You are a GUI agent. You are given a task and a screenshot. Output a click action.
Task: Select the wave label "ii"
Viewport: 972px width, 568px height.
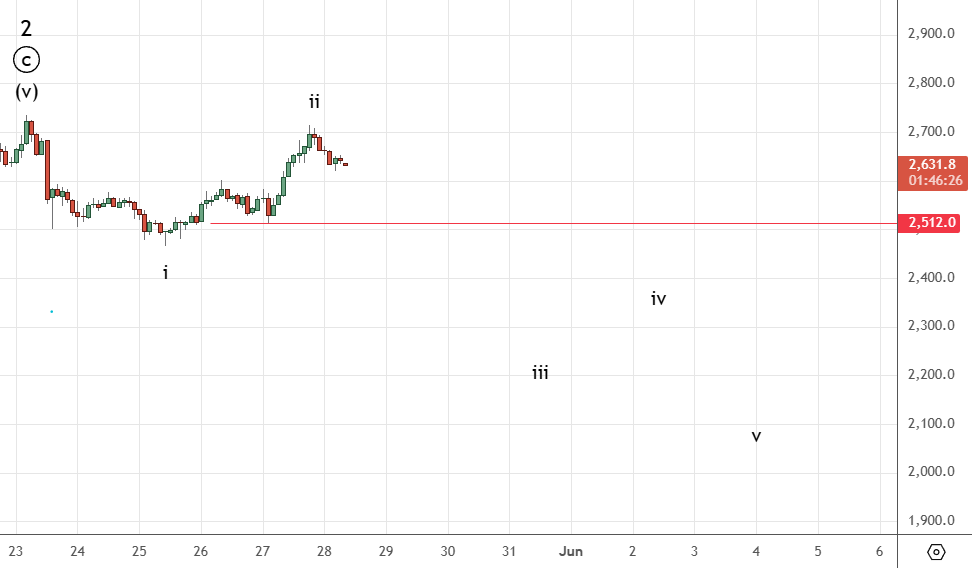point(314,101)
